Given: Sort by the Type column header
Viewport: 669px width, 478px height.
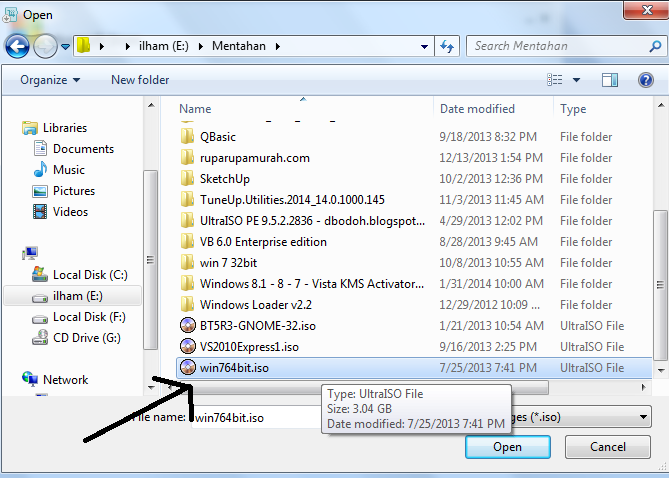Looking at the screenshot, I should (573, 109).
